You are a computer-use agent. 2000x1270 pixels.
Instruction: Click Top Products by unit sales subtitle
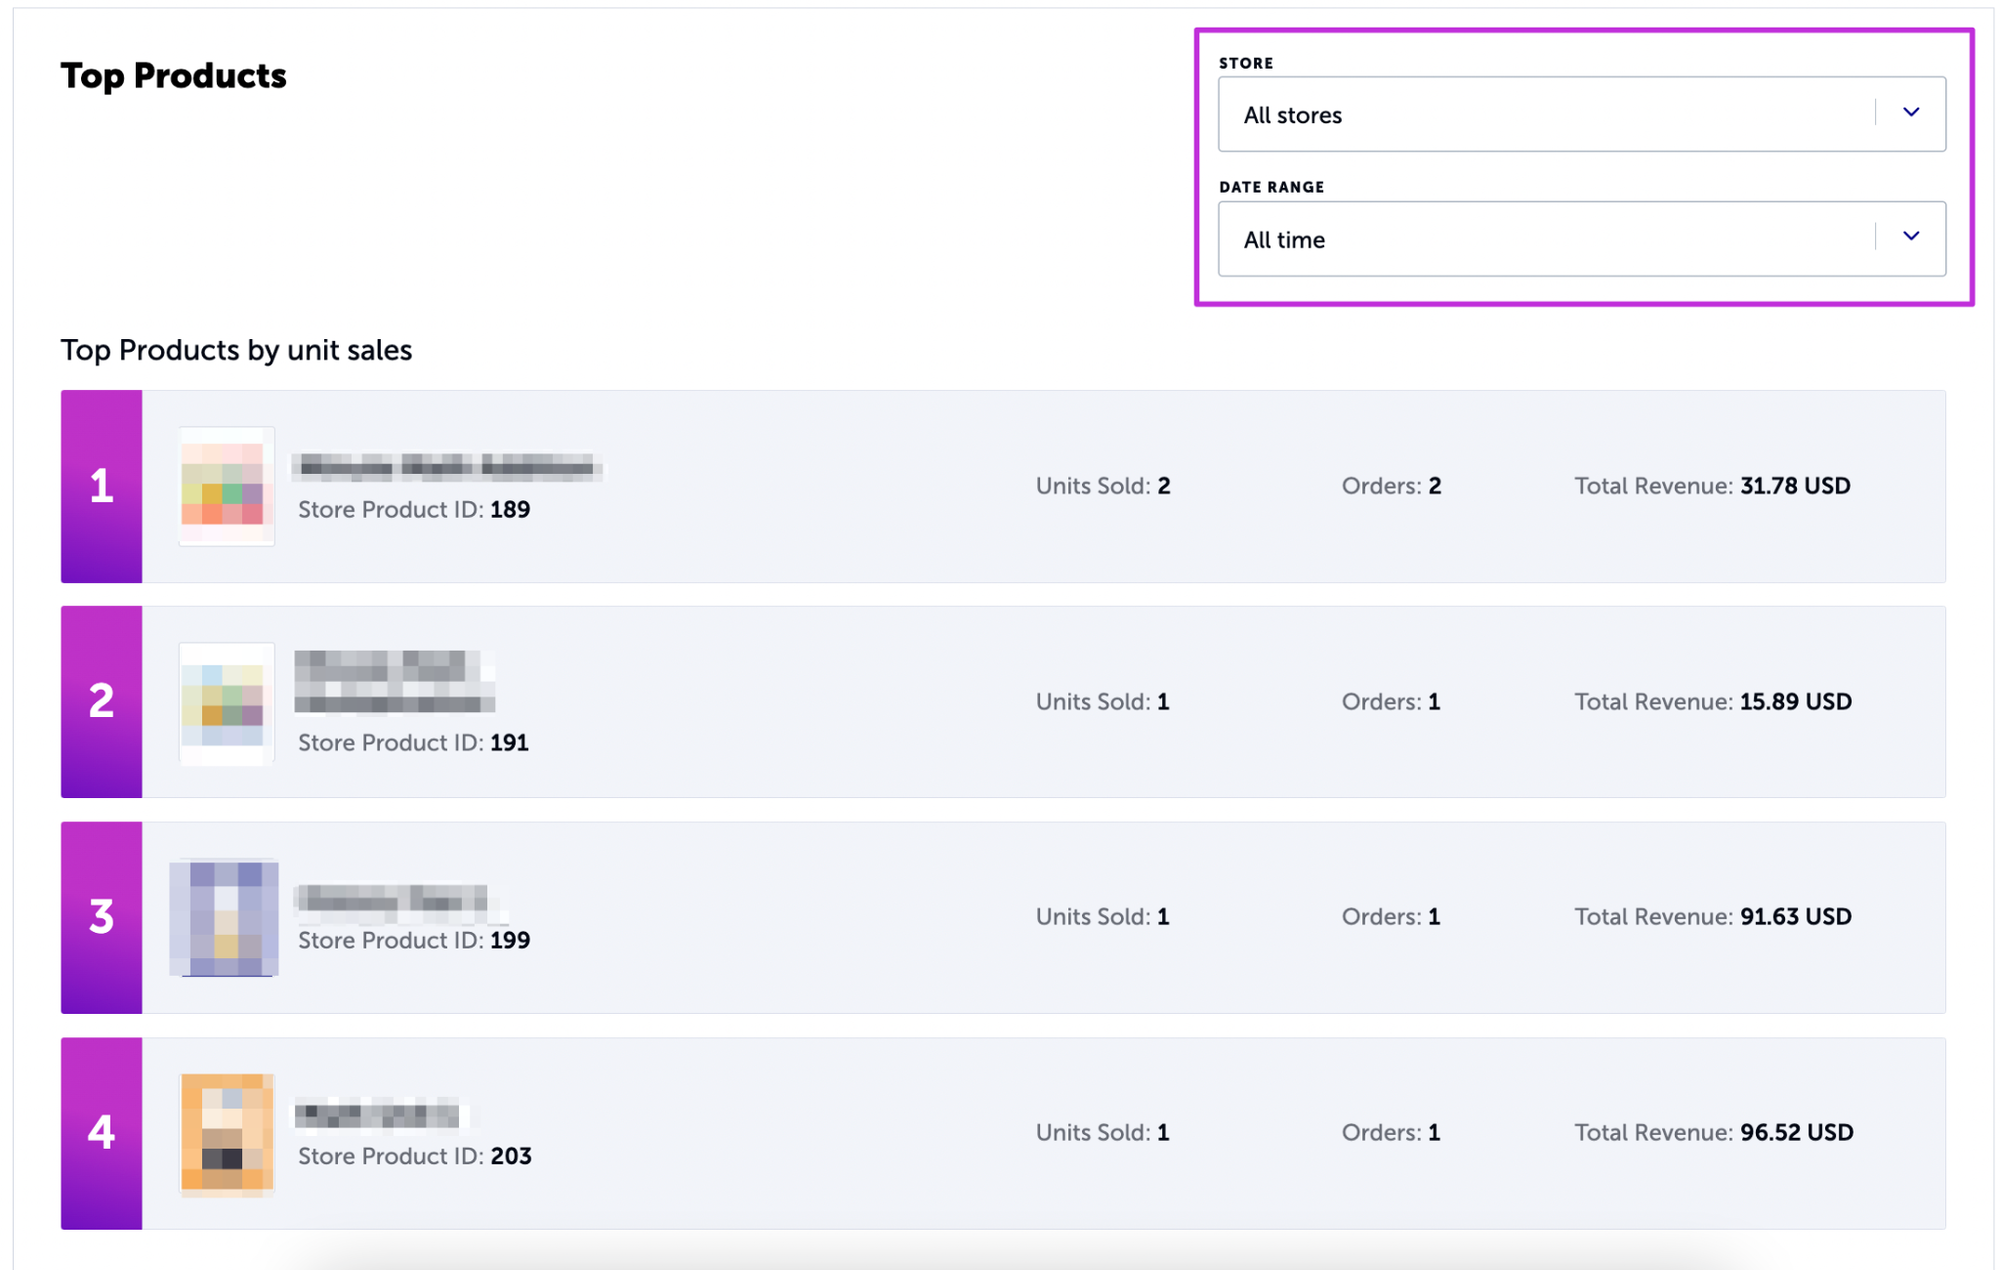(x=236, y=350)
